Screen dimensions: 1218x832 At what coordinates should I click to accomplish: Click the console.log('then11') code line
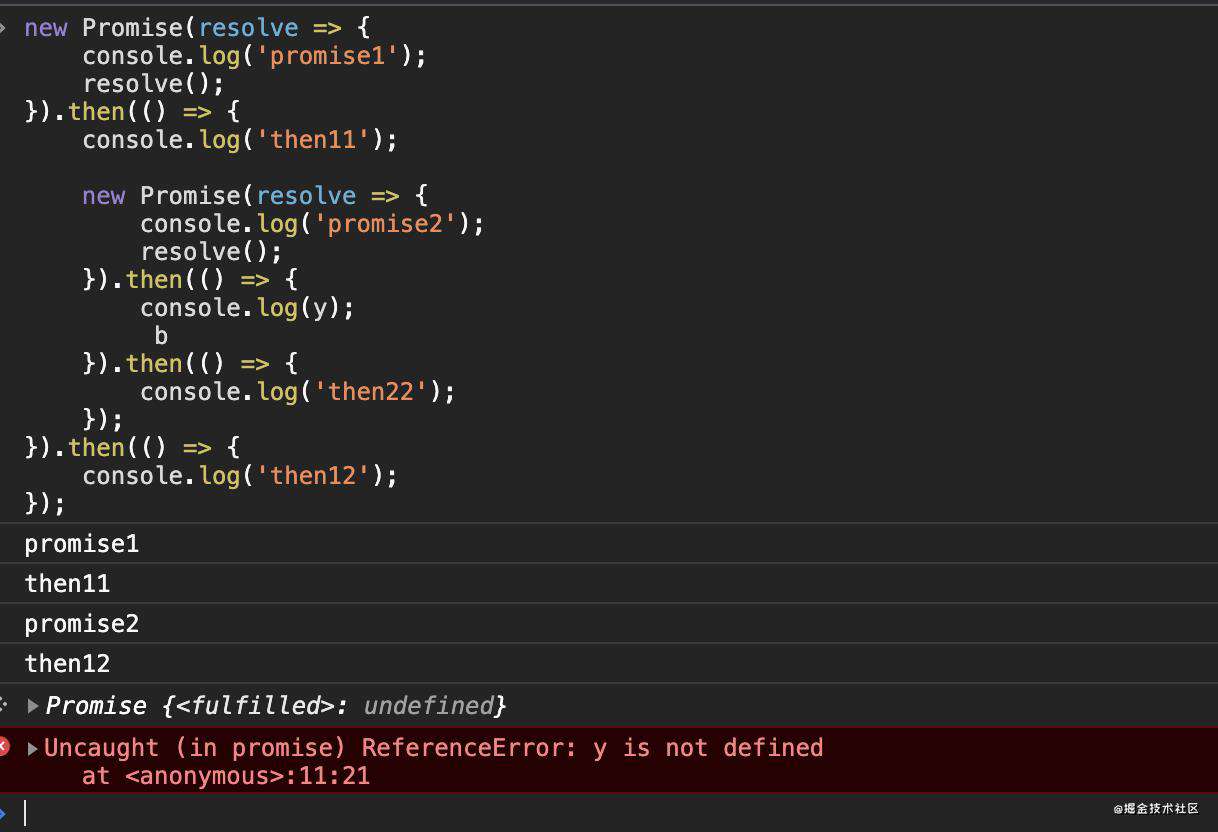tap(240, 140)
